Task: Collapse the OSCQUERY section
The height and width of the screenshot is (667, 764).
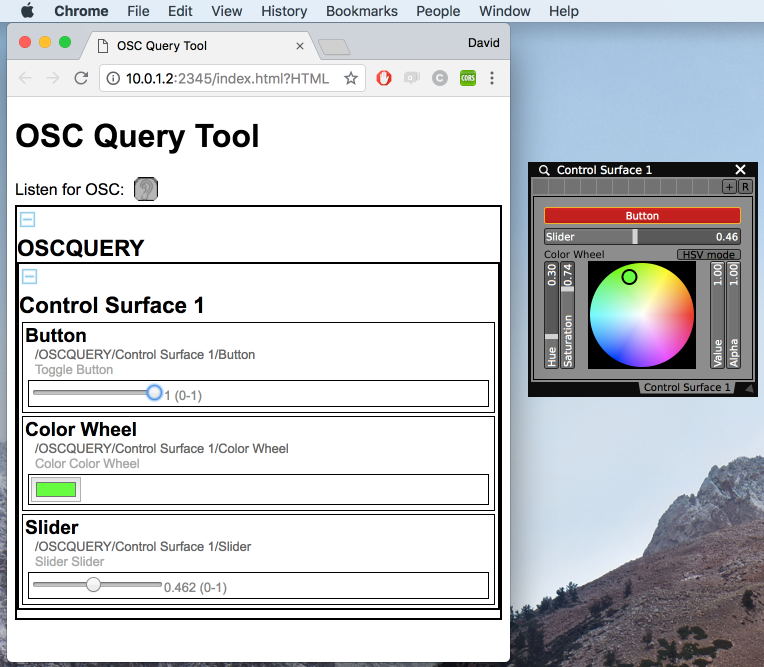Action: 29,219
